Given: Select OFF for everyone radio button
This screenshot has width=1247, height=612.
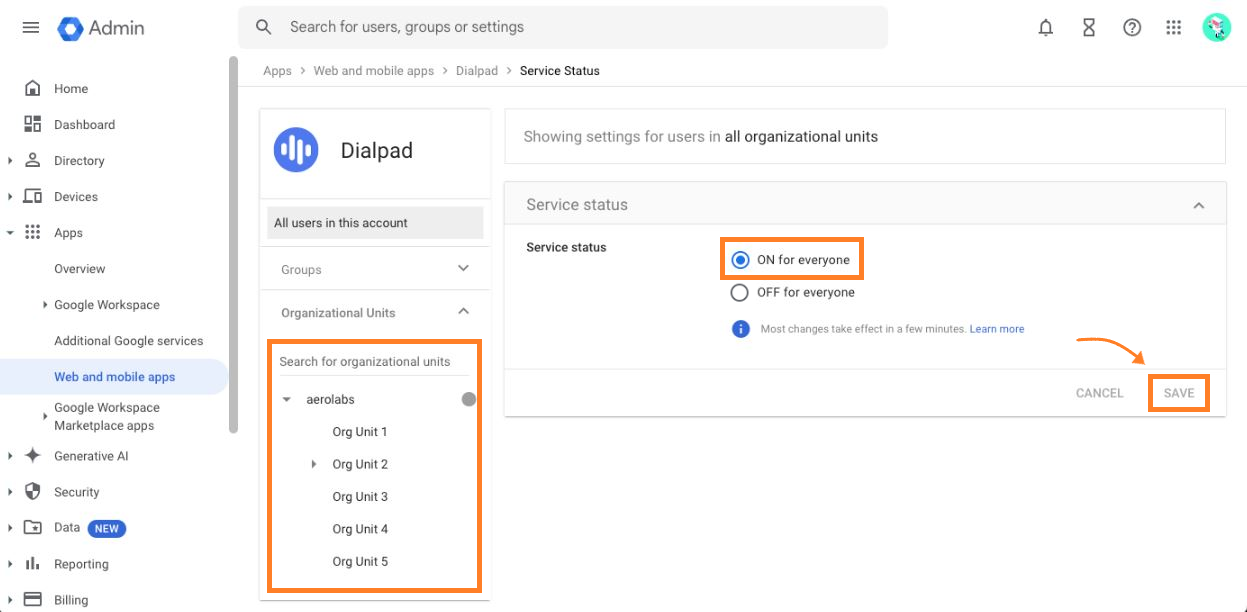Looking at the screenshot, I should pyautogui.click(x=740, y=293).
